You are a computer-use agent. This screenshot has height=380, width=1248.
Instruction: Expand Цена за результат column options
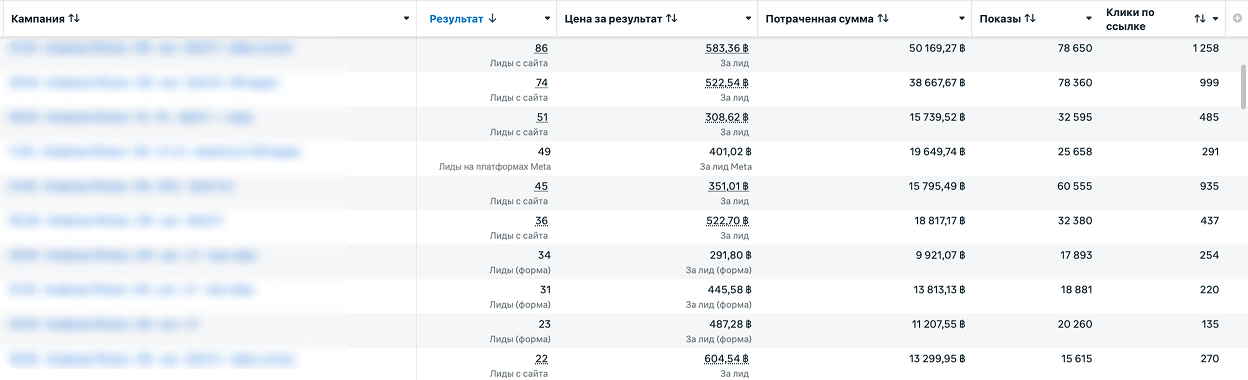click(x=748, y=19)
